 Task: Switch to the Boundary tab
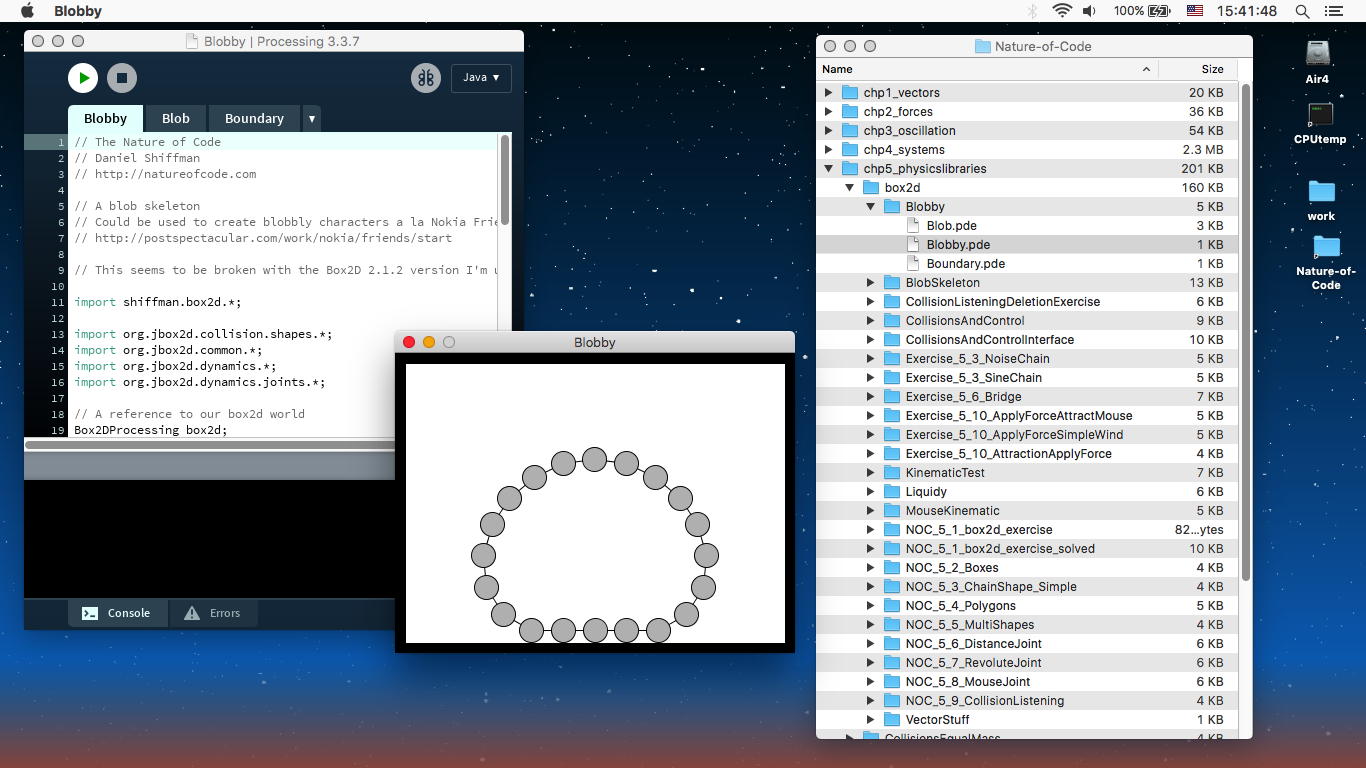(x=254, y=118)
